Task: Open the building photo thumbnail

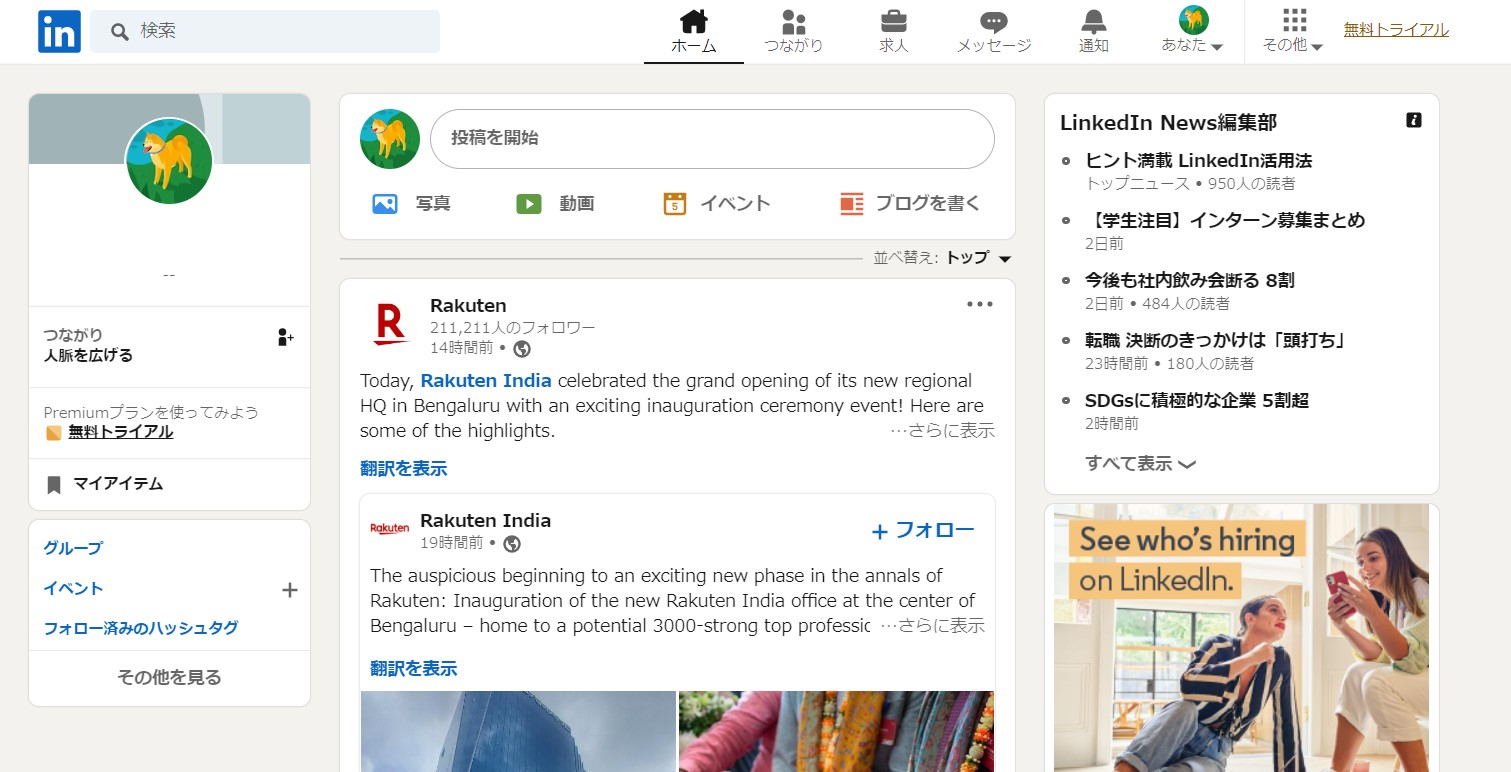Action: [518, 731]
